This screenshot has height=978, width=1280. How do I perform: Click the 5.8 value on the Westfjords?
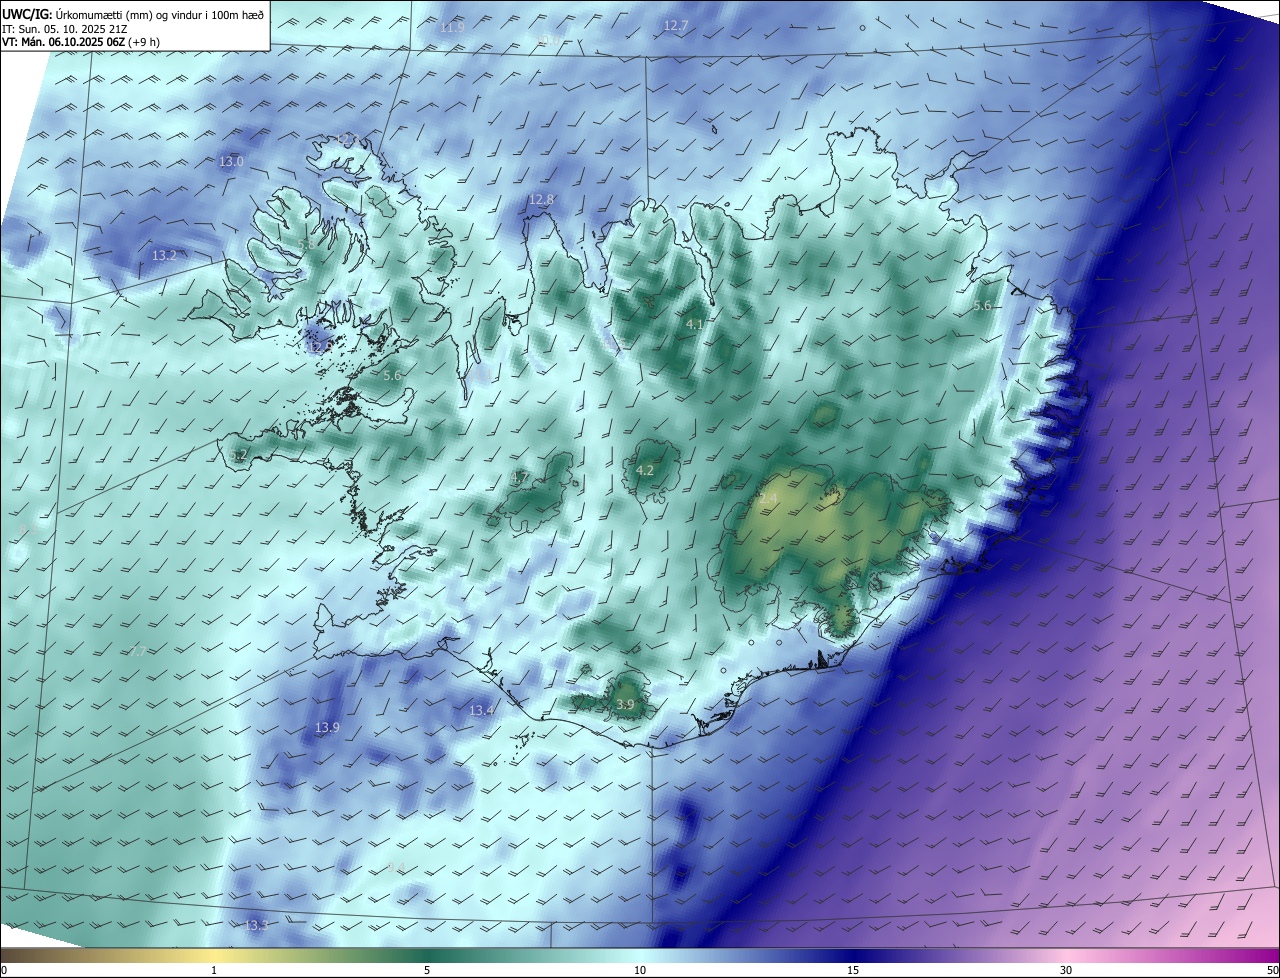(x=306, y=243)
